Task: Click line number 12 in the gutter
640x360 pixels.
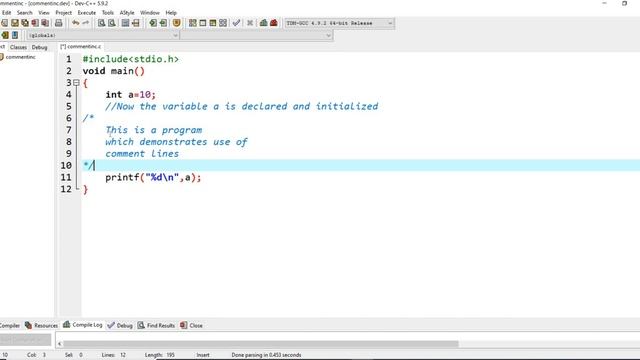Action: 66,189
